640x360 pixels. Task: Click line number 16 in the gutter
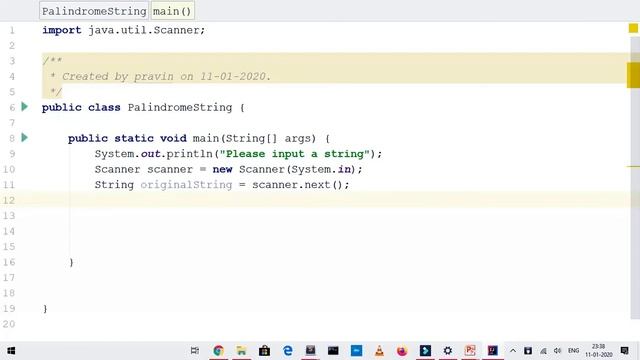(9, 262)
